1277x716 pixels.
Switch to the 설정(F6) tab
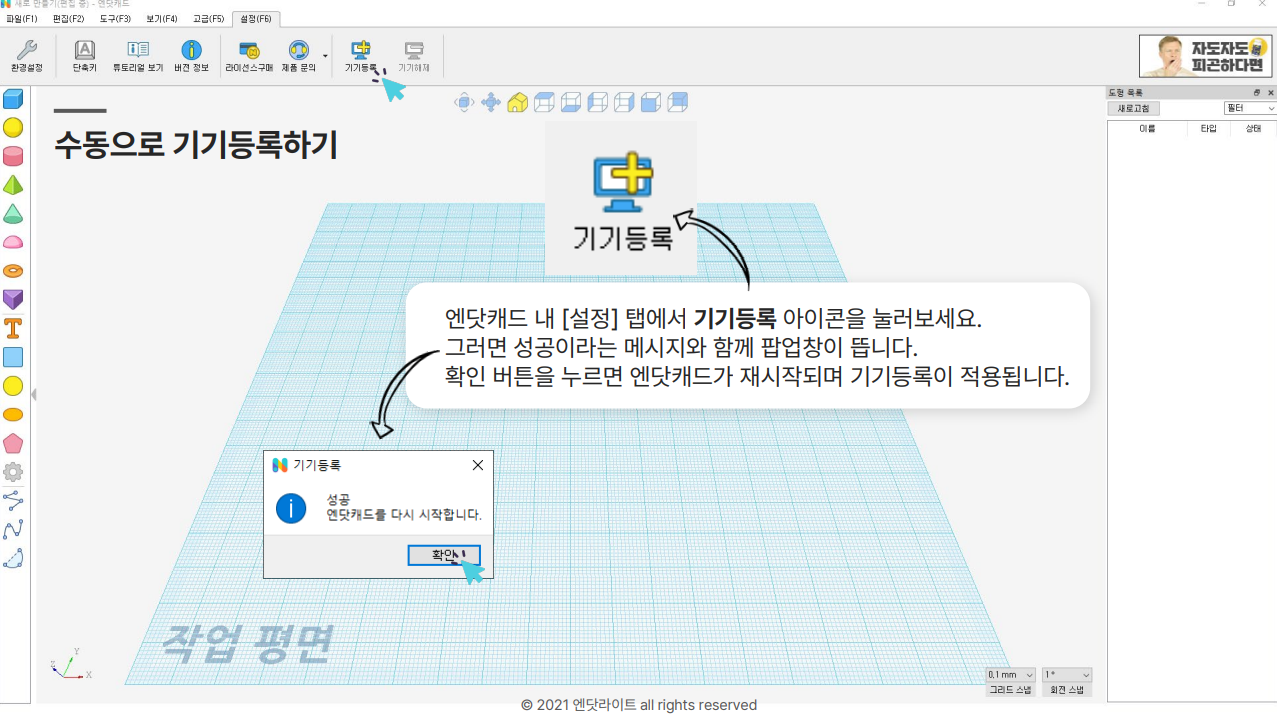[x=256, y=19]
